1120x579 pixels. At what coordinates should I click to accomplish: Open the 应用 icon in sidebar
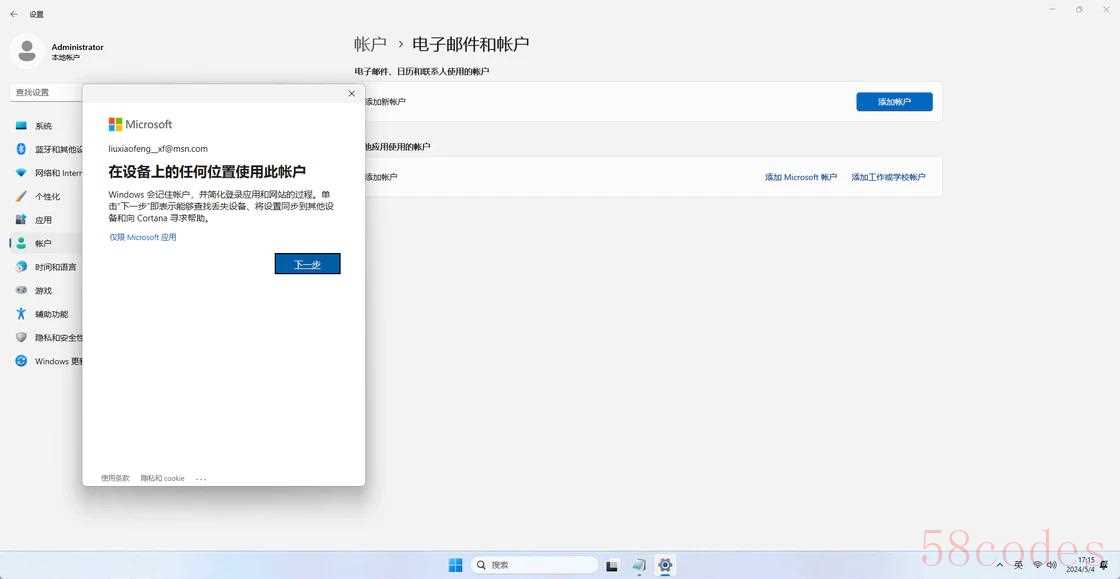(21, 220)
